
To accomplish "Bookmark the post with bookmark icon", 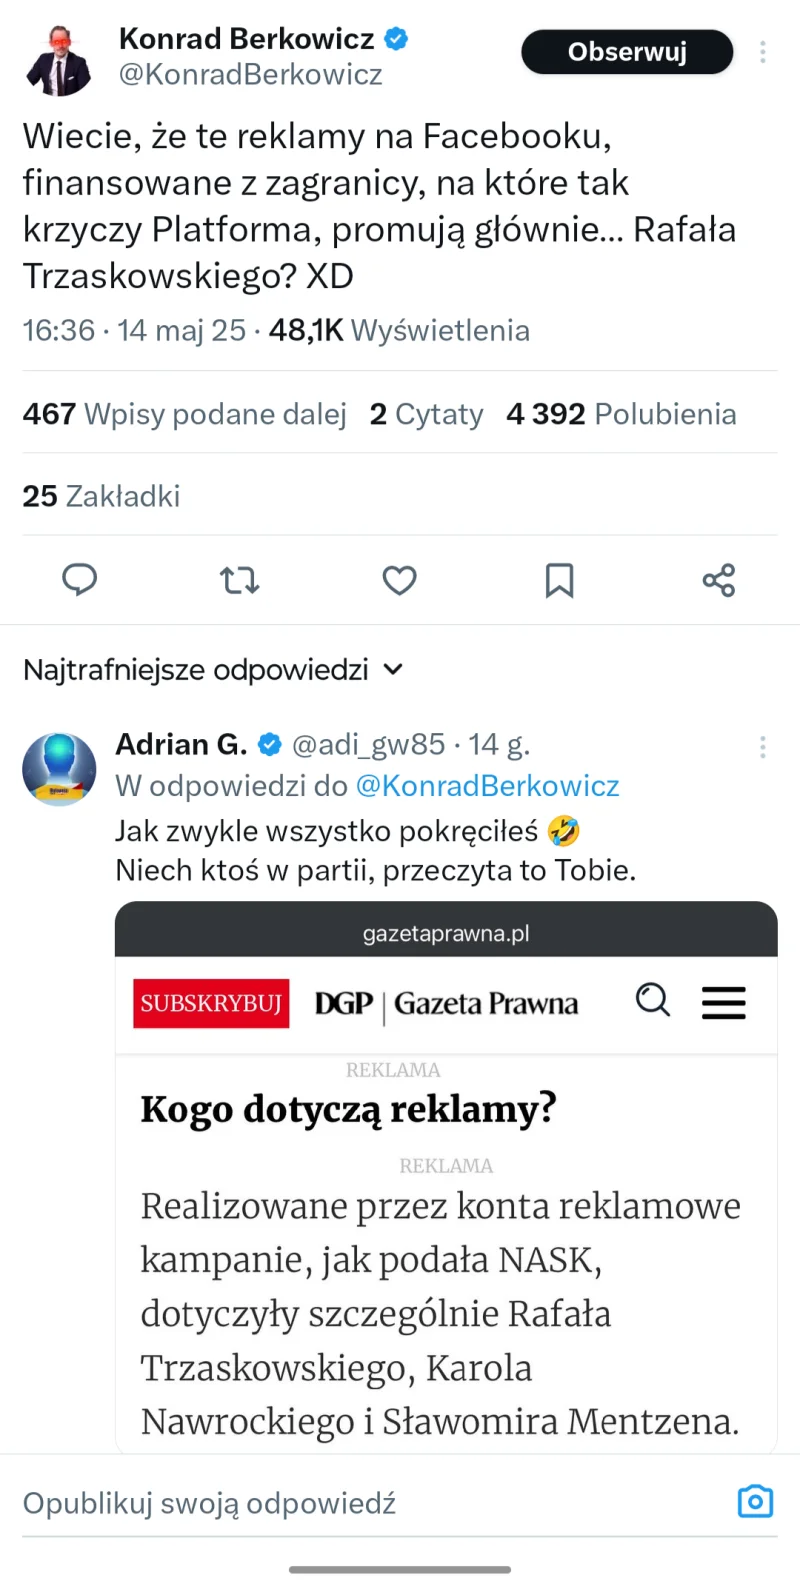I will click(559, 580).
